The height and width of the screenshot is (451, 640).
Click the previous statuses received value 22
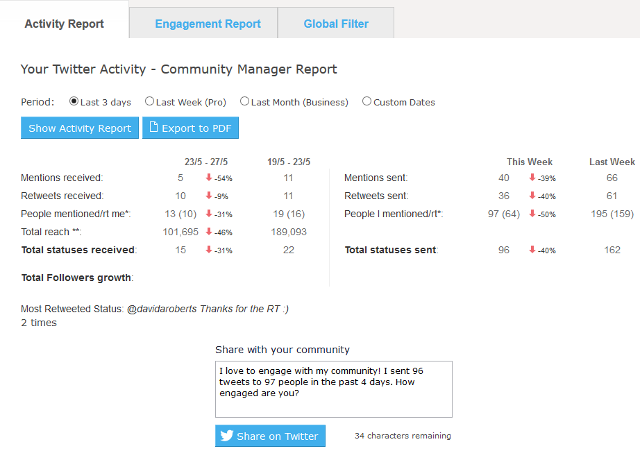(289, 250)
